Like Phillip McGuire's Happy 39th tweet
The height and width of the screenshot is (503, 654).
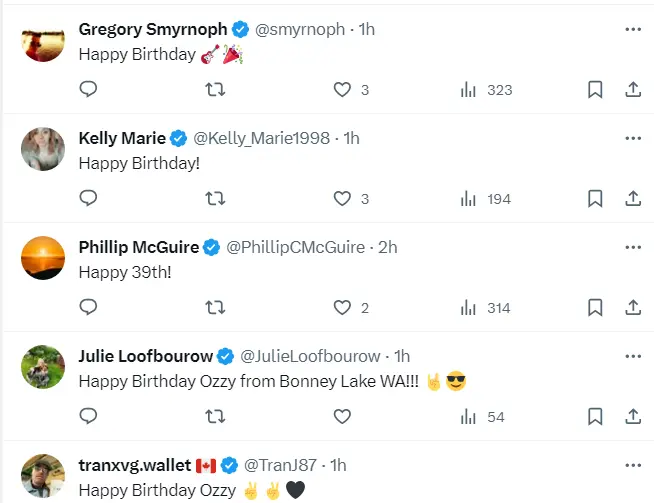point(342,307)
